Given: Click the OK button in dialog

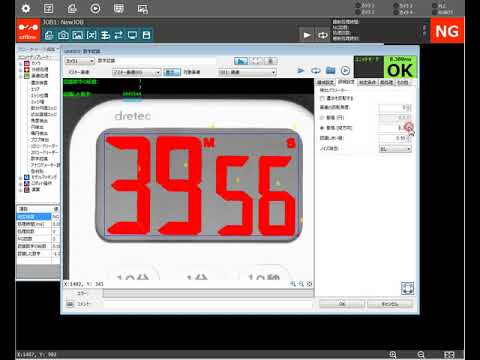Looking at the screenshot, I should [x=342, y=304].
